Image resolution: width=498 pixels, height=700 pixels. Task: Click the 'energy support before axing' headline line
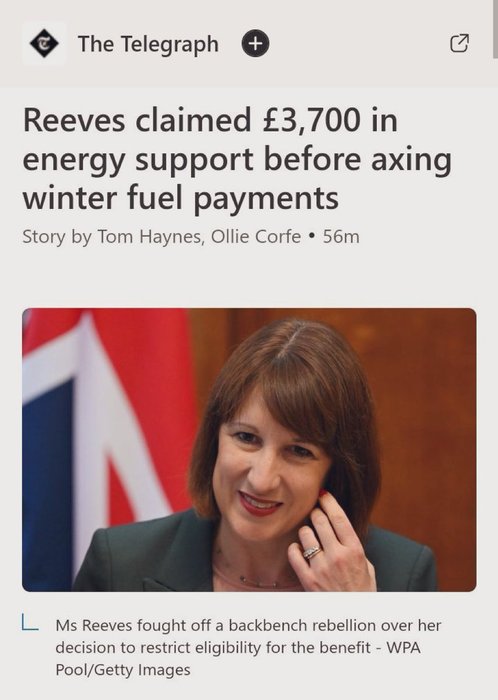[237, 159]
